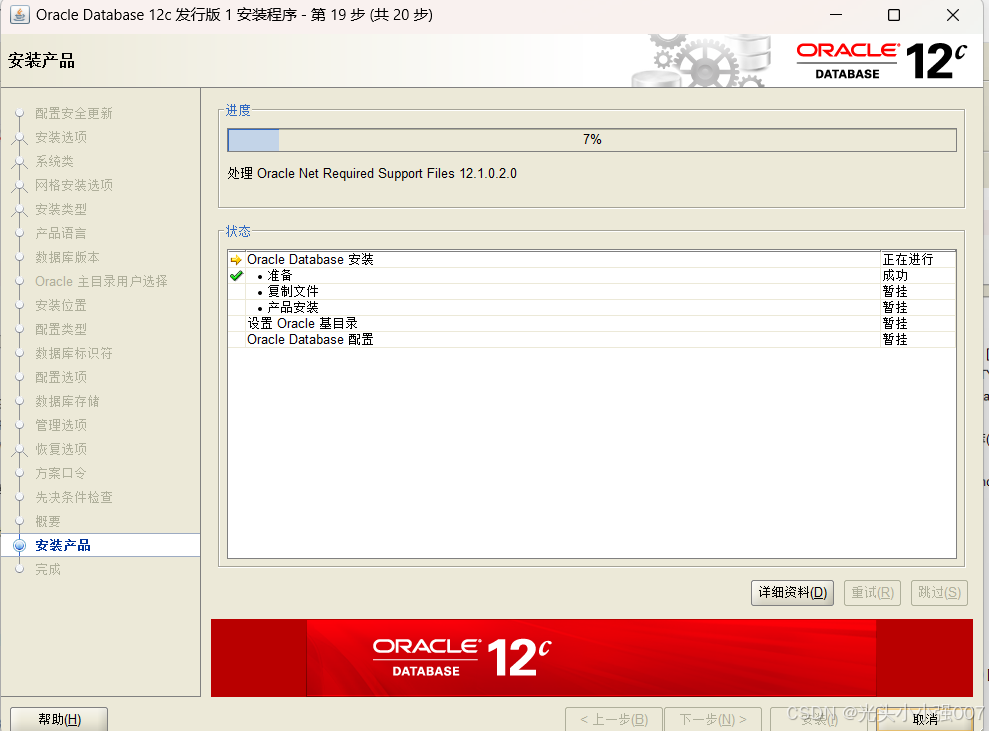The image size is (989, 731).
Task: Select the 数据库标识符 step in sidebar
Action: pos(74,353)
